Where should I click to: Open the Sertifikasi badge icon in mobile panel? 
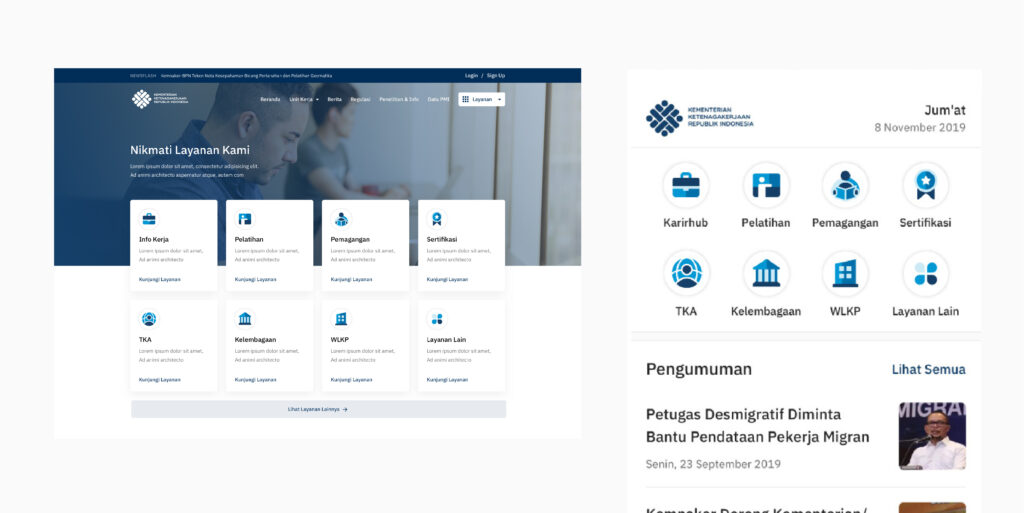pos(925,185)
